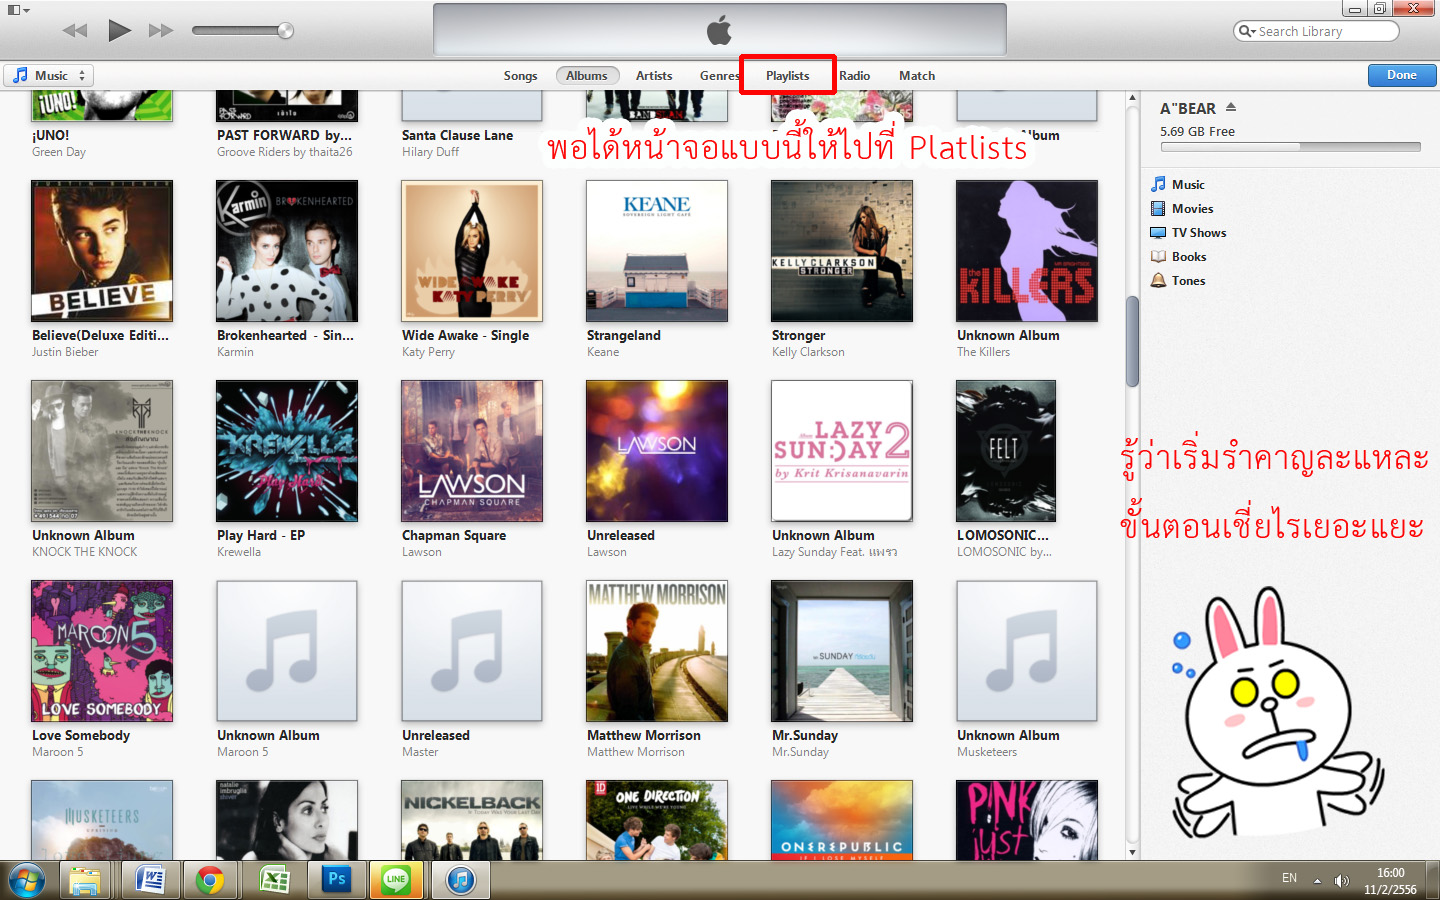Open iTunes menu icon at top-left
The height and width of the screenshot is (900, 1440).
click(19, 10)
